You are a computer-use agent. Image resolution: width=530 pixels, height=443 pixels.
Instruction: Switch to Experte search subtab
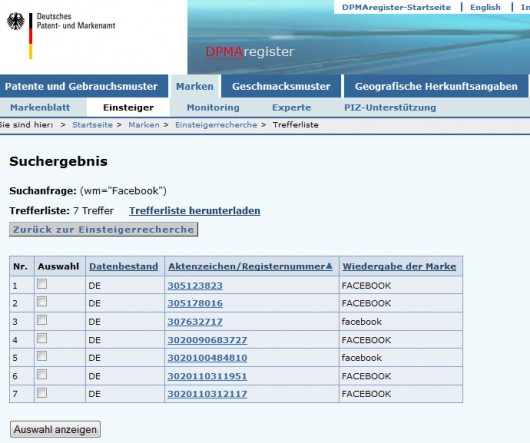point(291,107)
